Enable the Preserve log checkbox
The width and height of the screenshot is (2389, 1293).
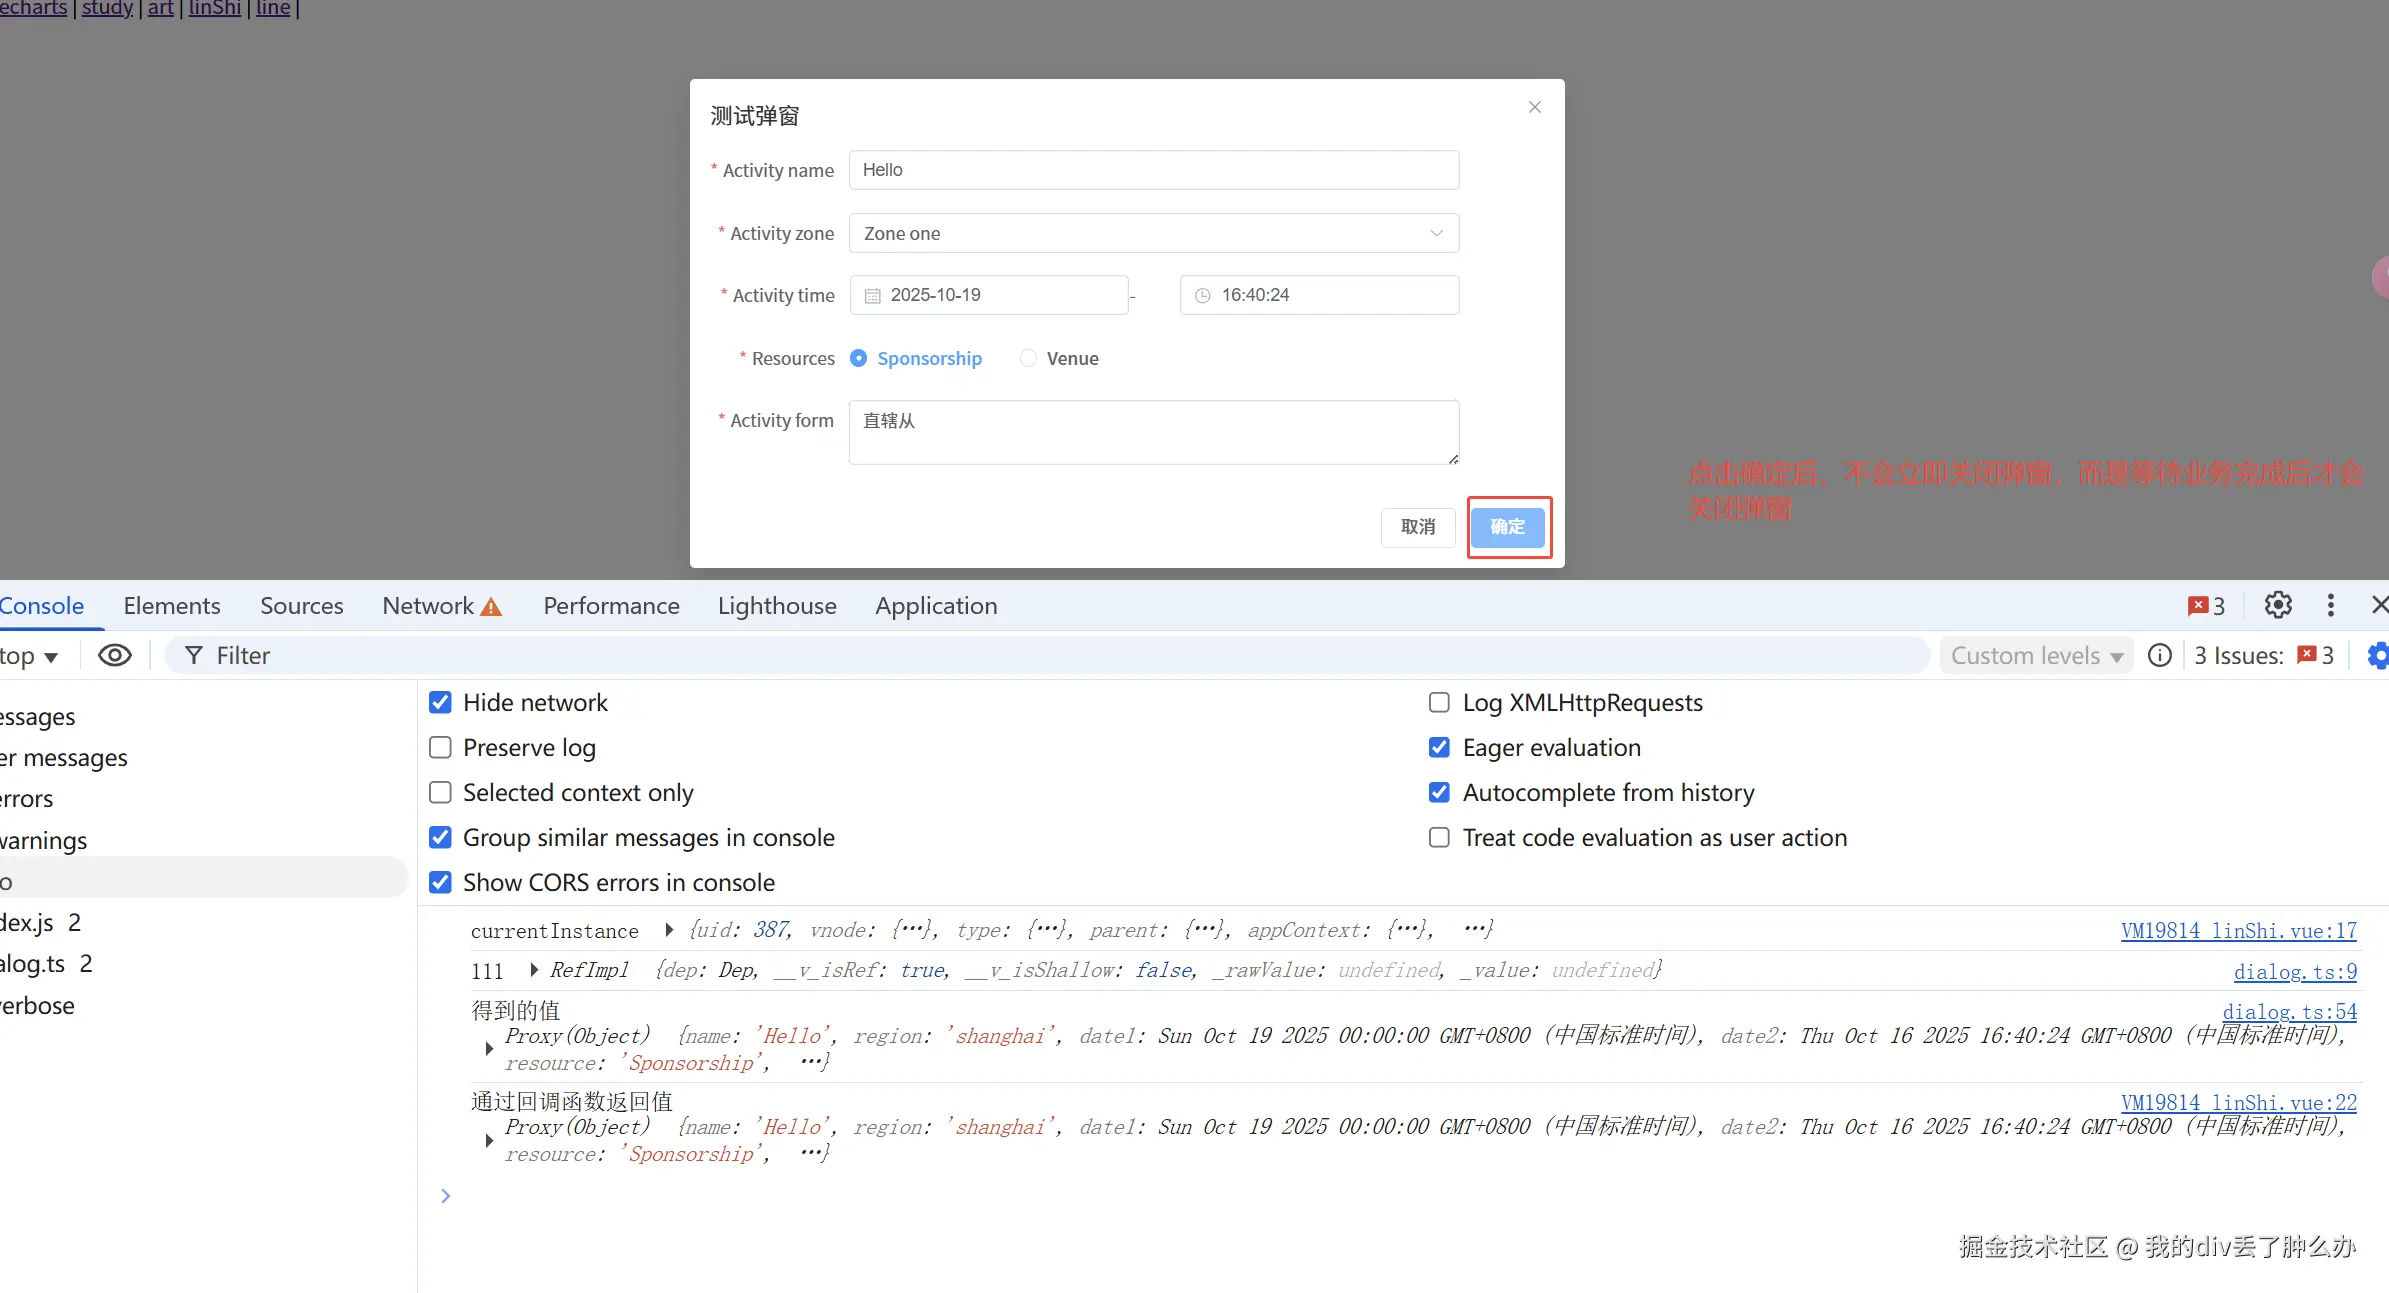tap(440, 747)
